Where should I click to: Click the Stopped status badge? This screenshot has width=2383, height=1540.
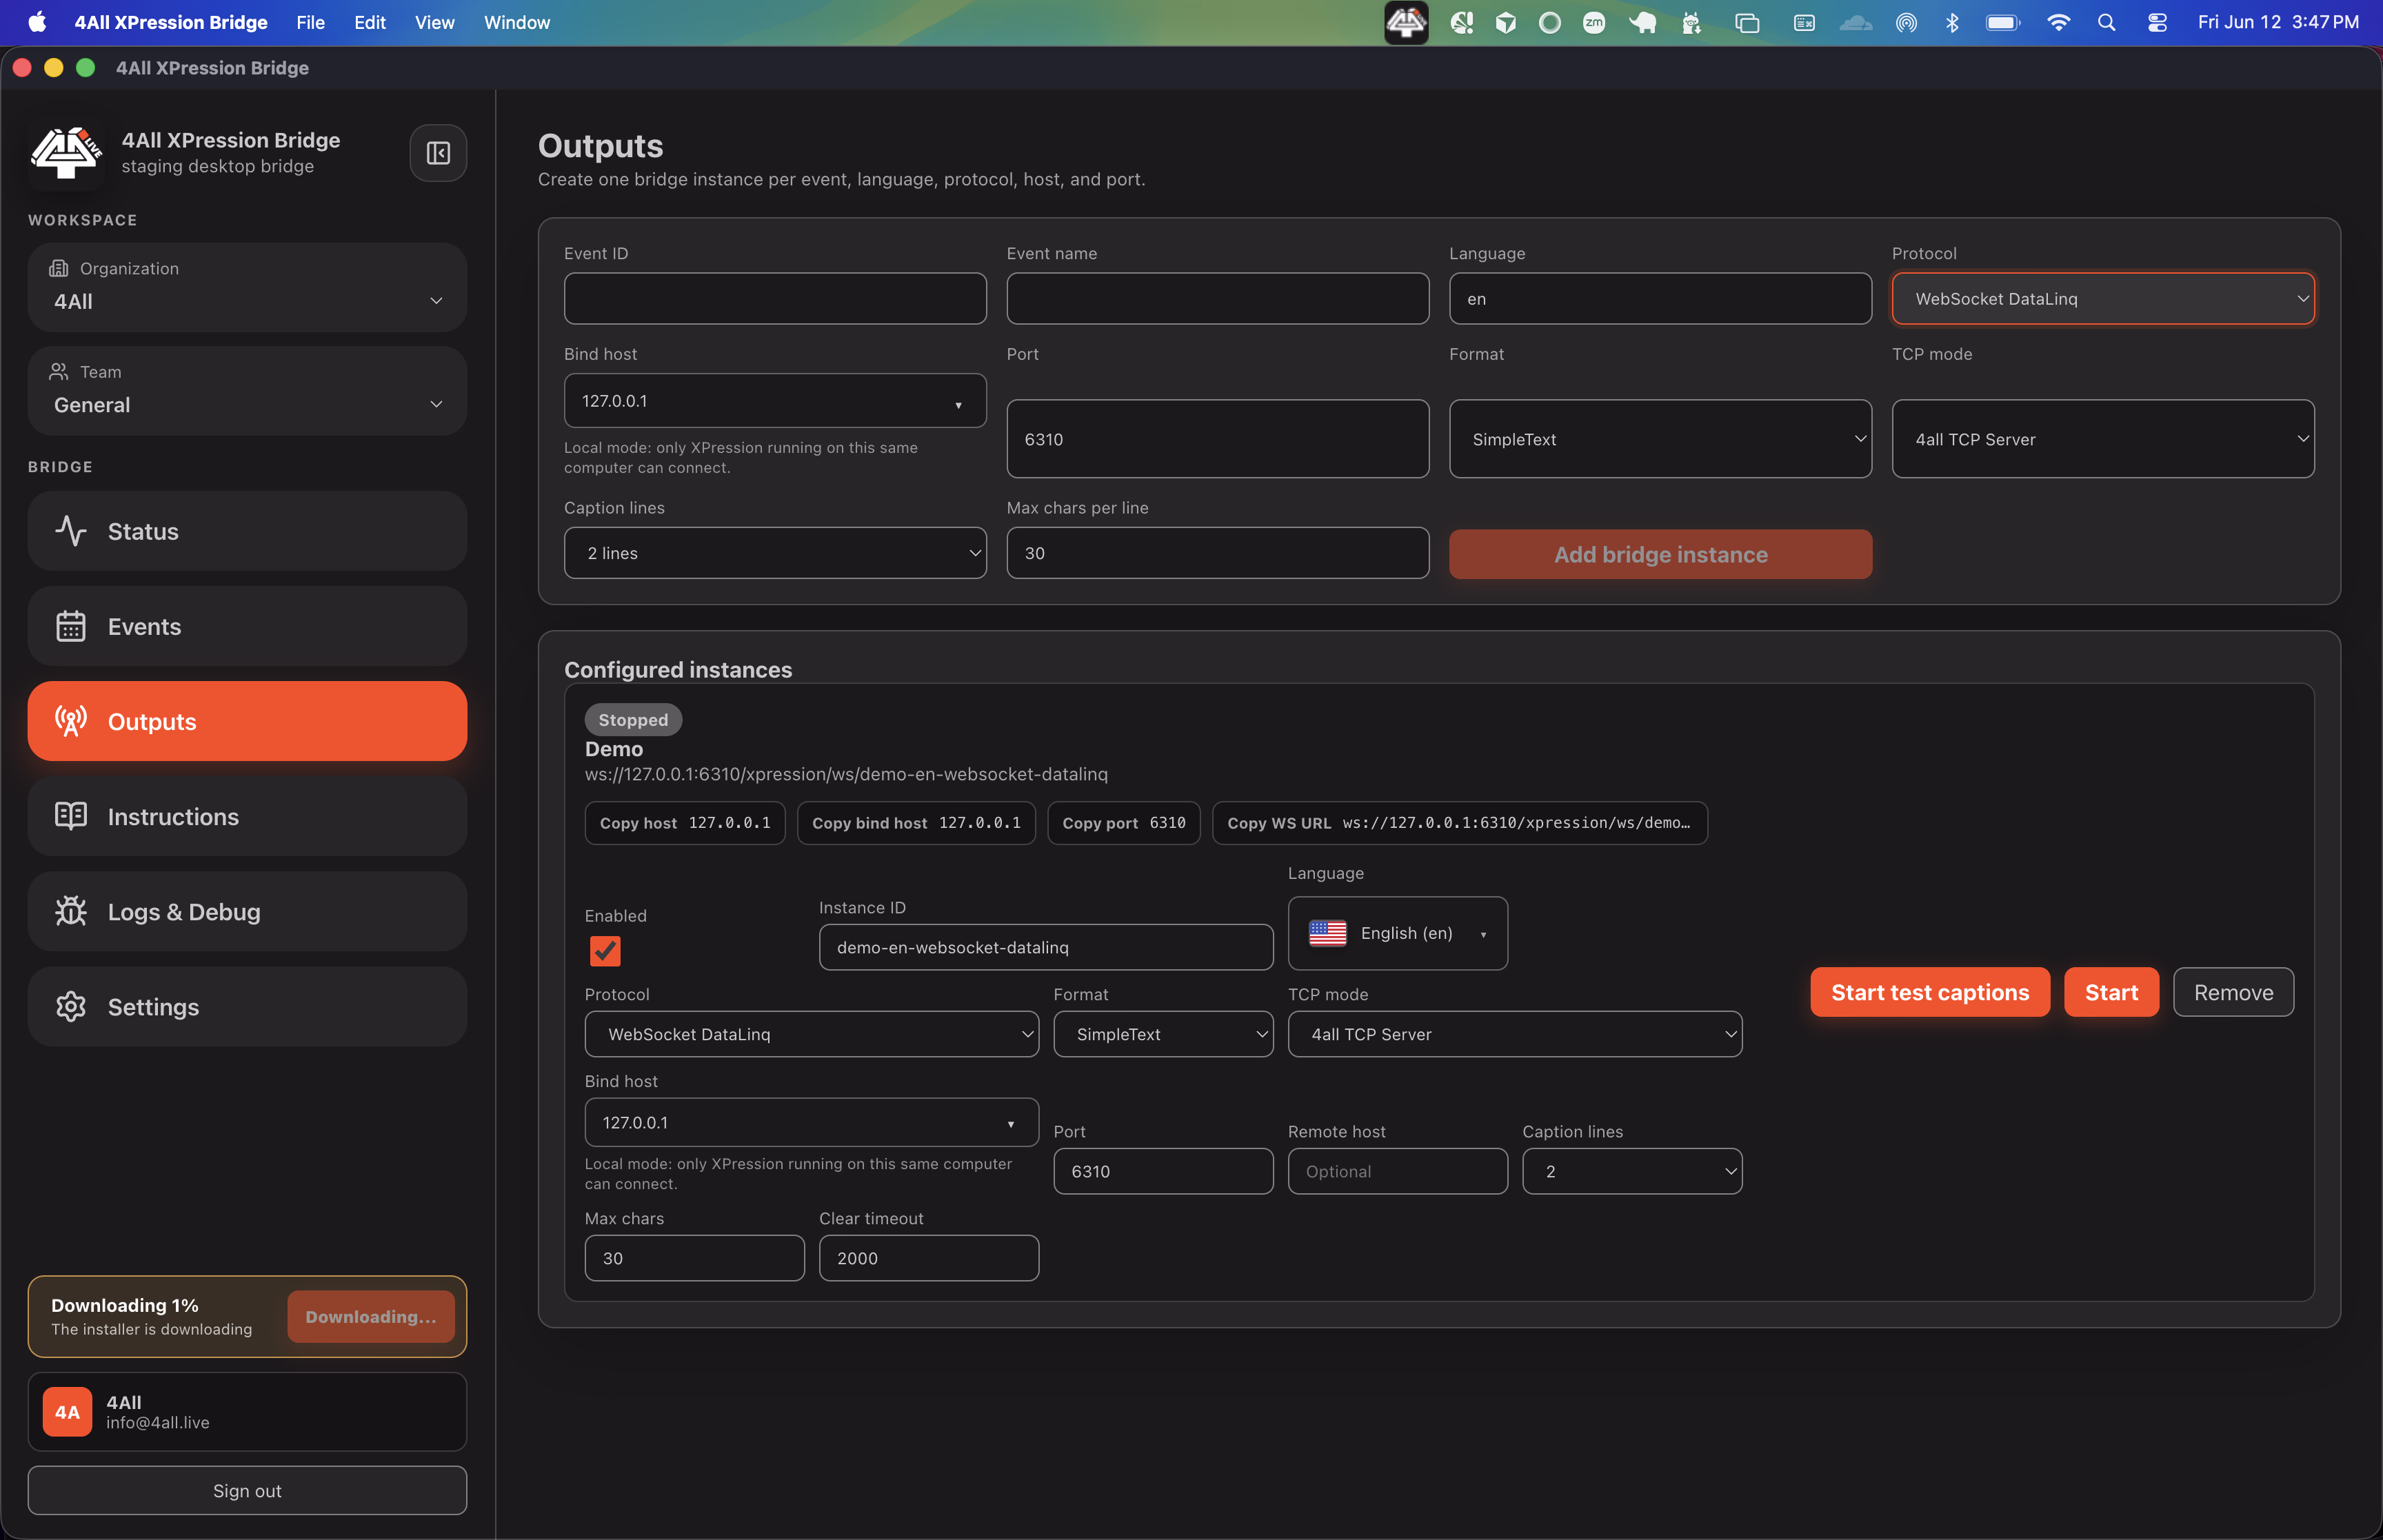tap(633, 720)
